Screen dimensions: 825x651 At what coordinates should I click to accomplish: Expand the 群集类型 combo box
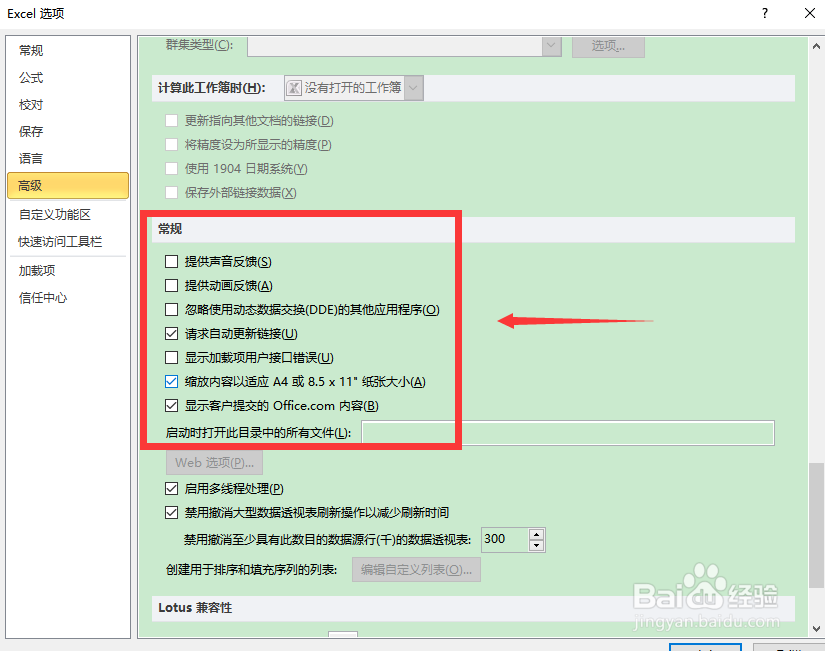click(551, 46)
